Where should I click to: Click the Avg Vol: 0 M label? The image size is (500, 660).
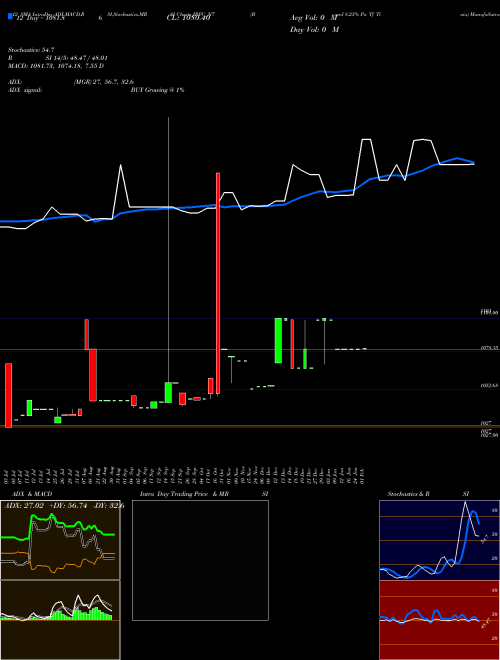[314, 18]
